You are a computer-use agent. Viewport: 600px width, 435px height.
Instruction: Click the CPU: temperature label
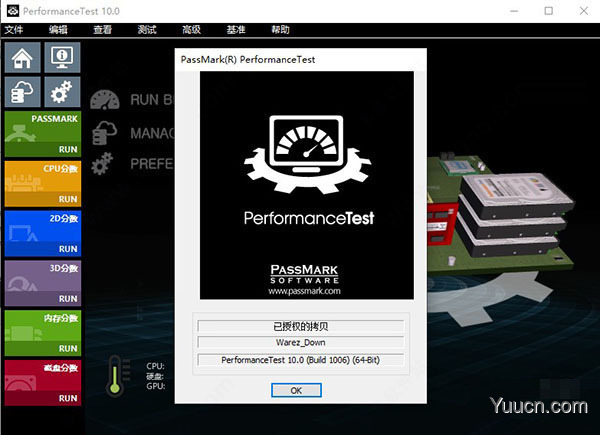tap(155, 366)
